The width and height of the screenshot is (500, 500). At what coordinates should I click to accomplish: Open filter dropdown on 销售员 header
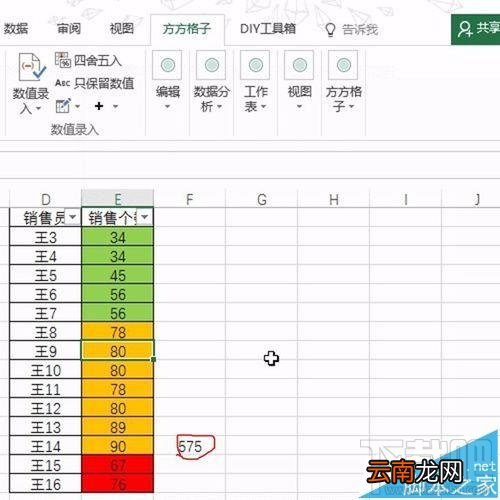point(72,217)
